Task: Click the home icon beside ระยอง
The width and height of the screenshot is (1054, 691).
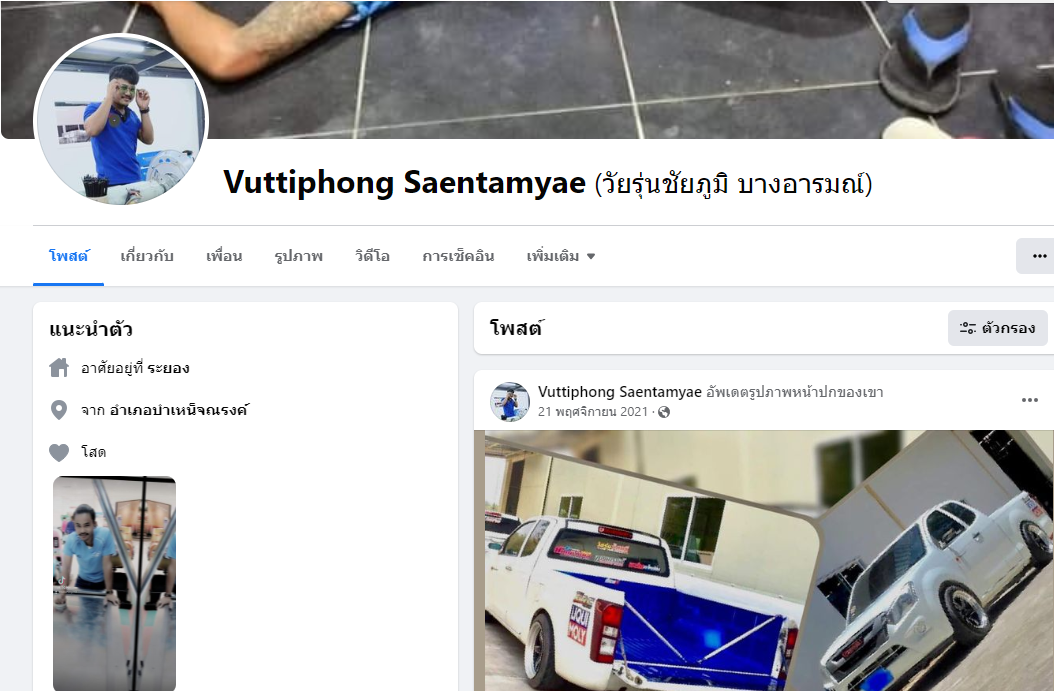Action: pyautogui.click(x=59, y=368)
